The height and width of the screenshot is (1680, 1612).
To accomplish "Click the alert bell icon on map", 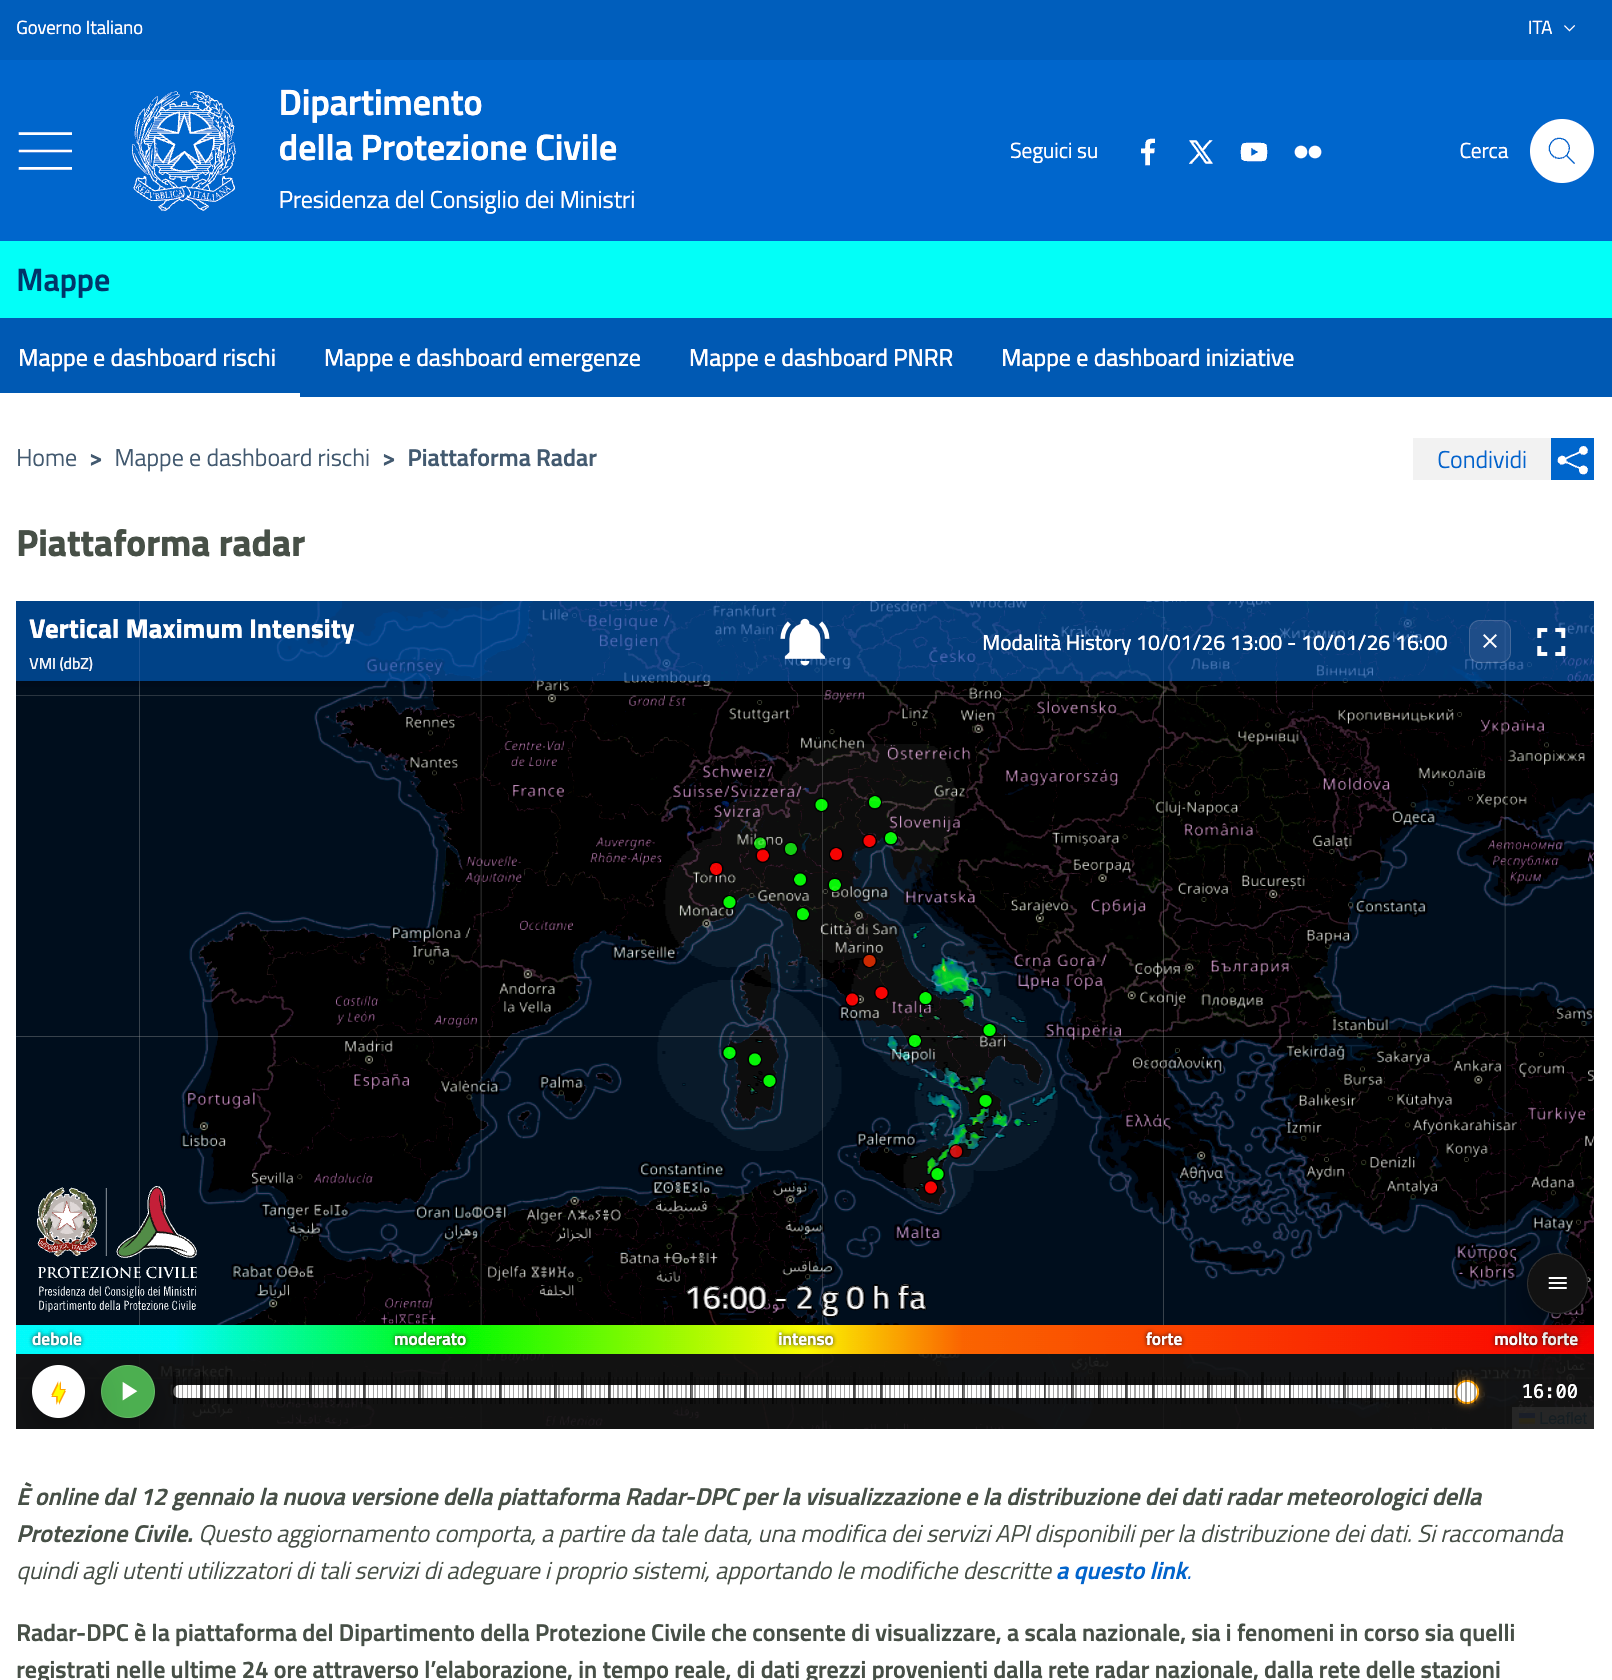I will (805, 641).
